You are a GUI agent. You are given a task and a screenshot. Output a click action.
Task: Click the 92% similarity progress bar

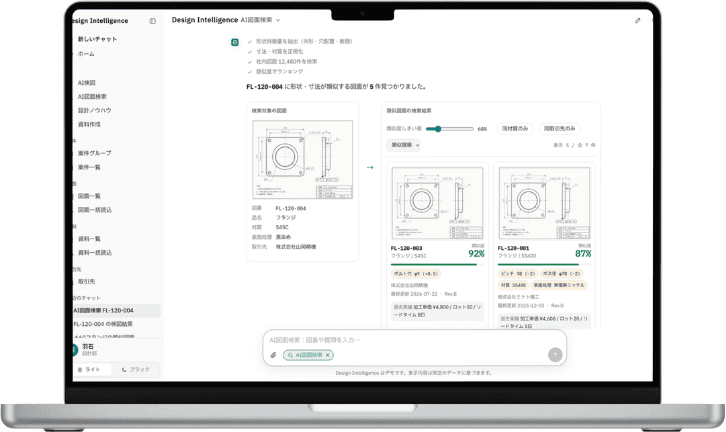(x=437, y=264)
